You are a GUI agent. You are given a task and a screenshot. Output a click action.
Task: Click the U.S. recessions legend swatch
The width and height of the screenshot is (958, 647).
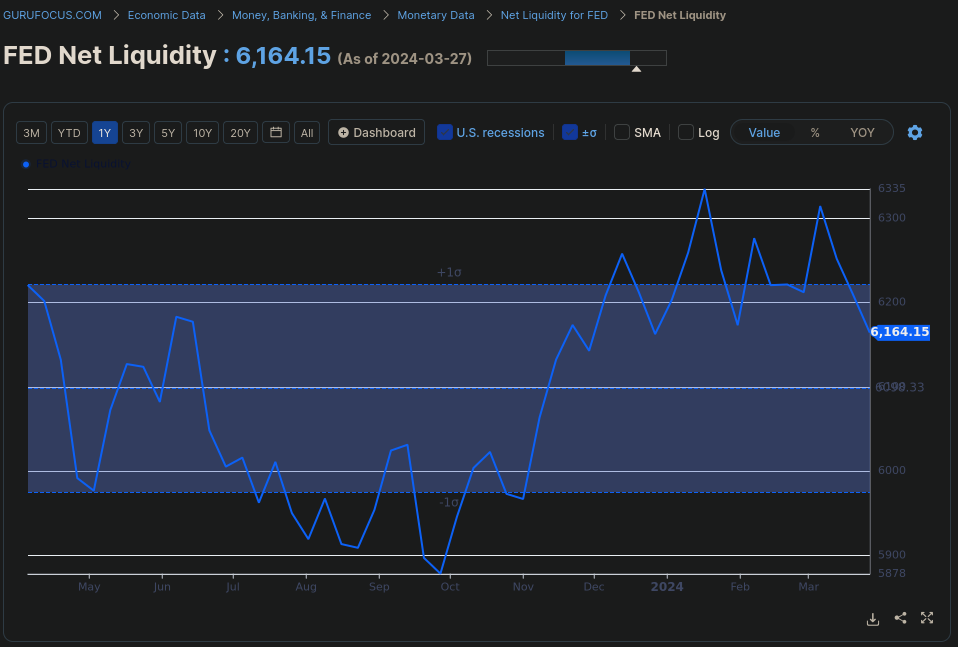coord(443,131)
